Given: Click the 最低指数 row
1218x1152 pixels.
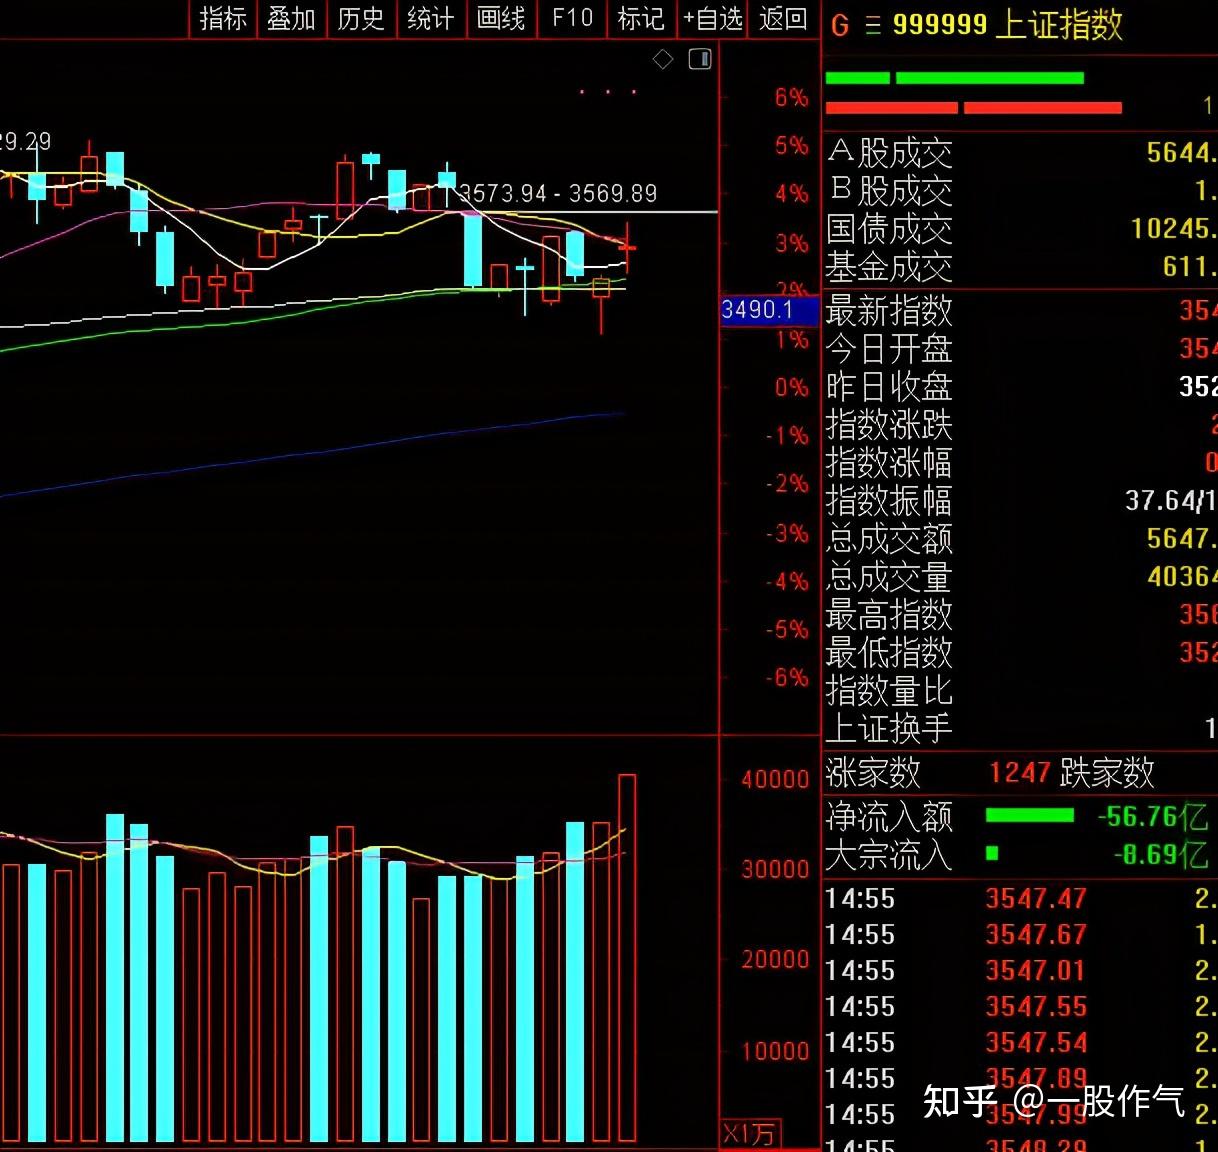Looking at the screenshot, I should tap(1020, 653).
